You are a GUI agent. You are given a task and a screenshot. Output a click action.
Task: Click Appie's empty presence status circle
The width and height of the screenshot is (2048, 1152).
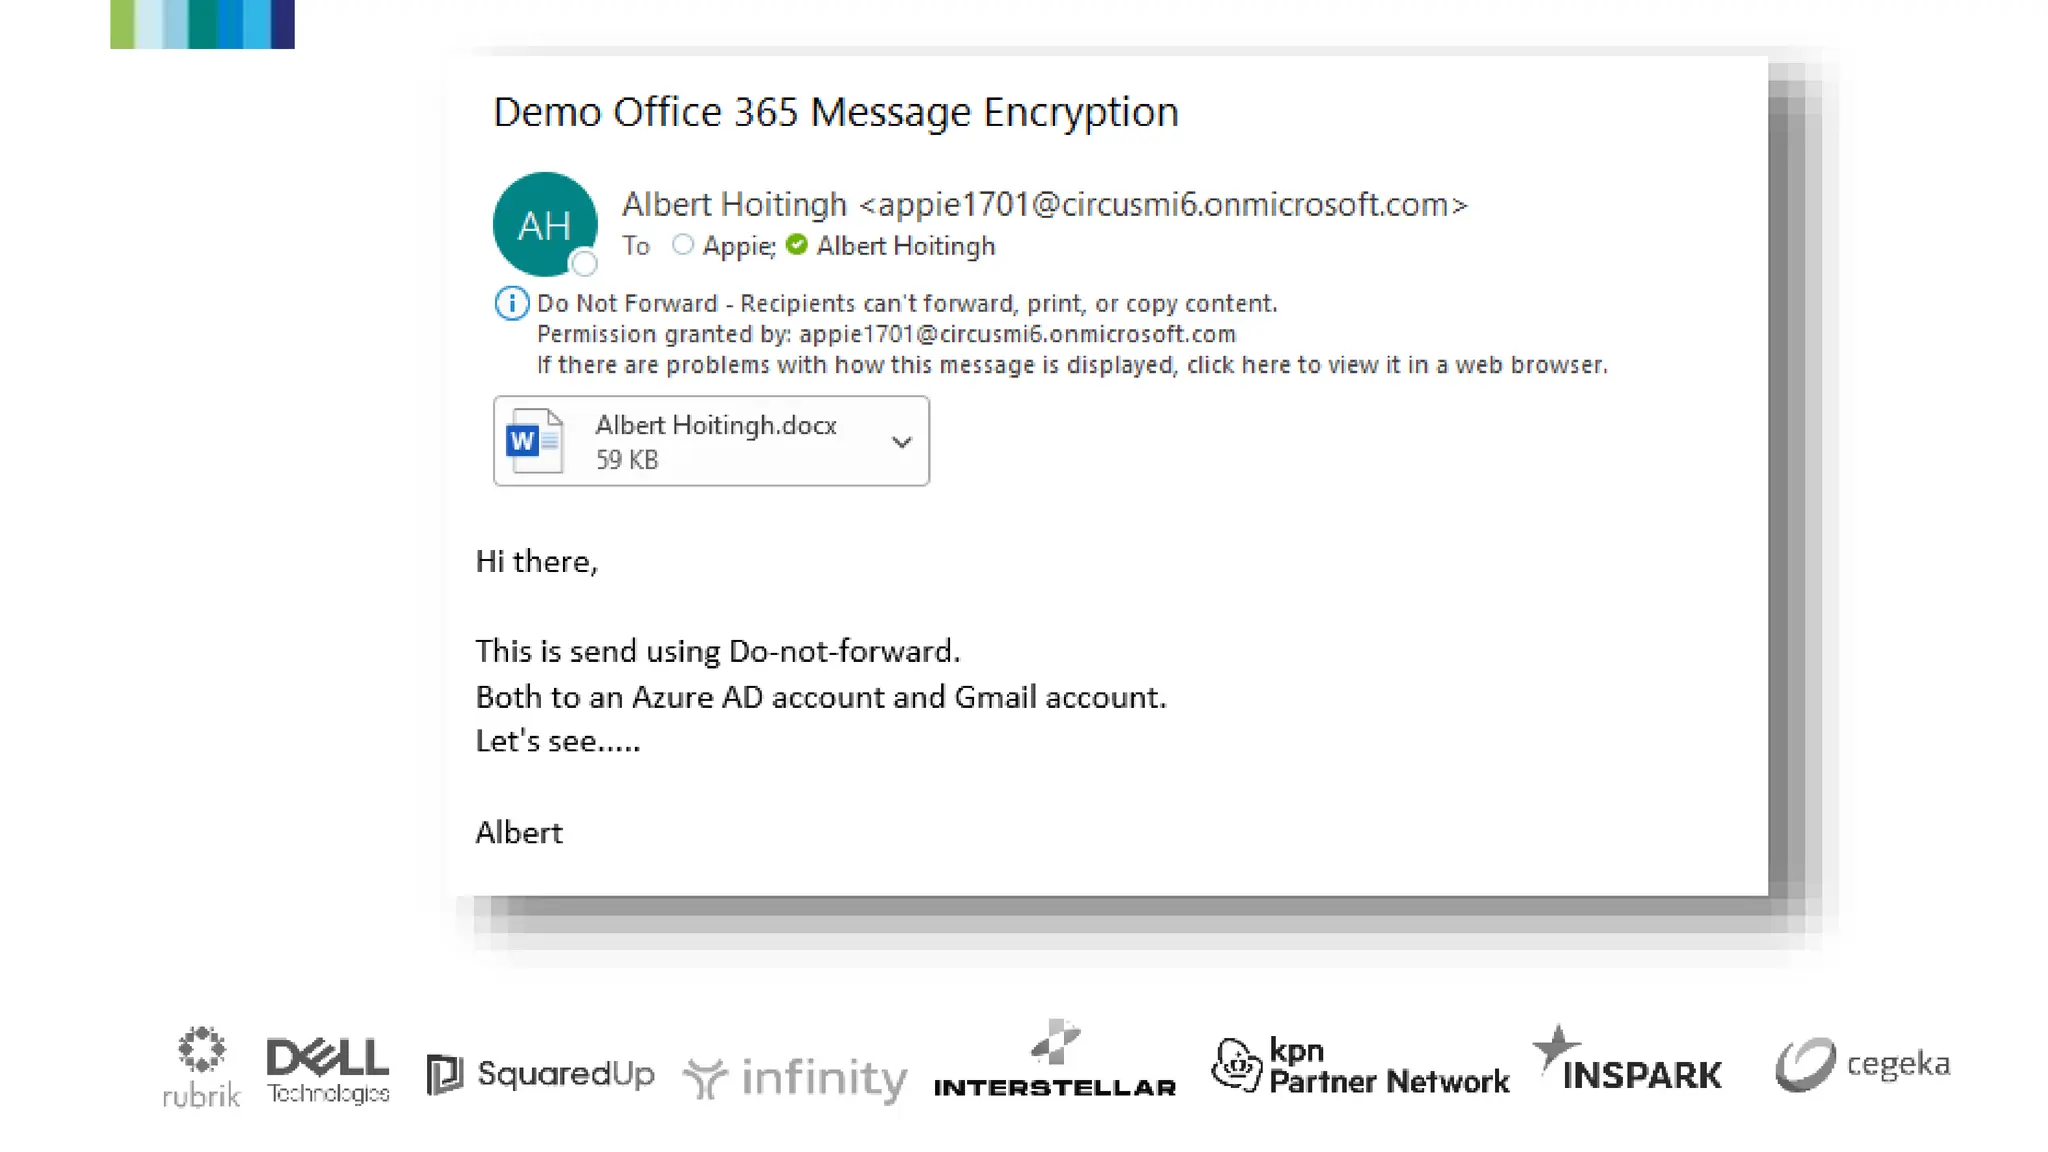pos(683,245)
